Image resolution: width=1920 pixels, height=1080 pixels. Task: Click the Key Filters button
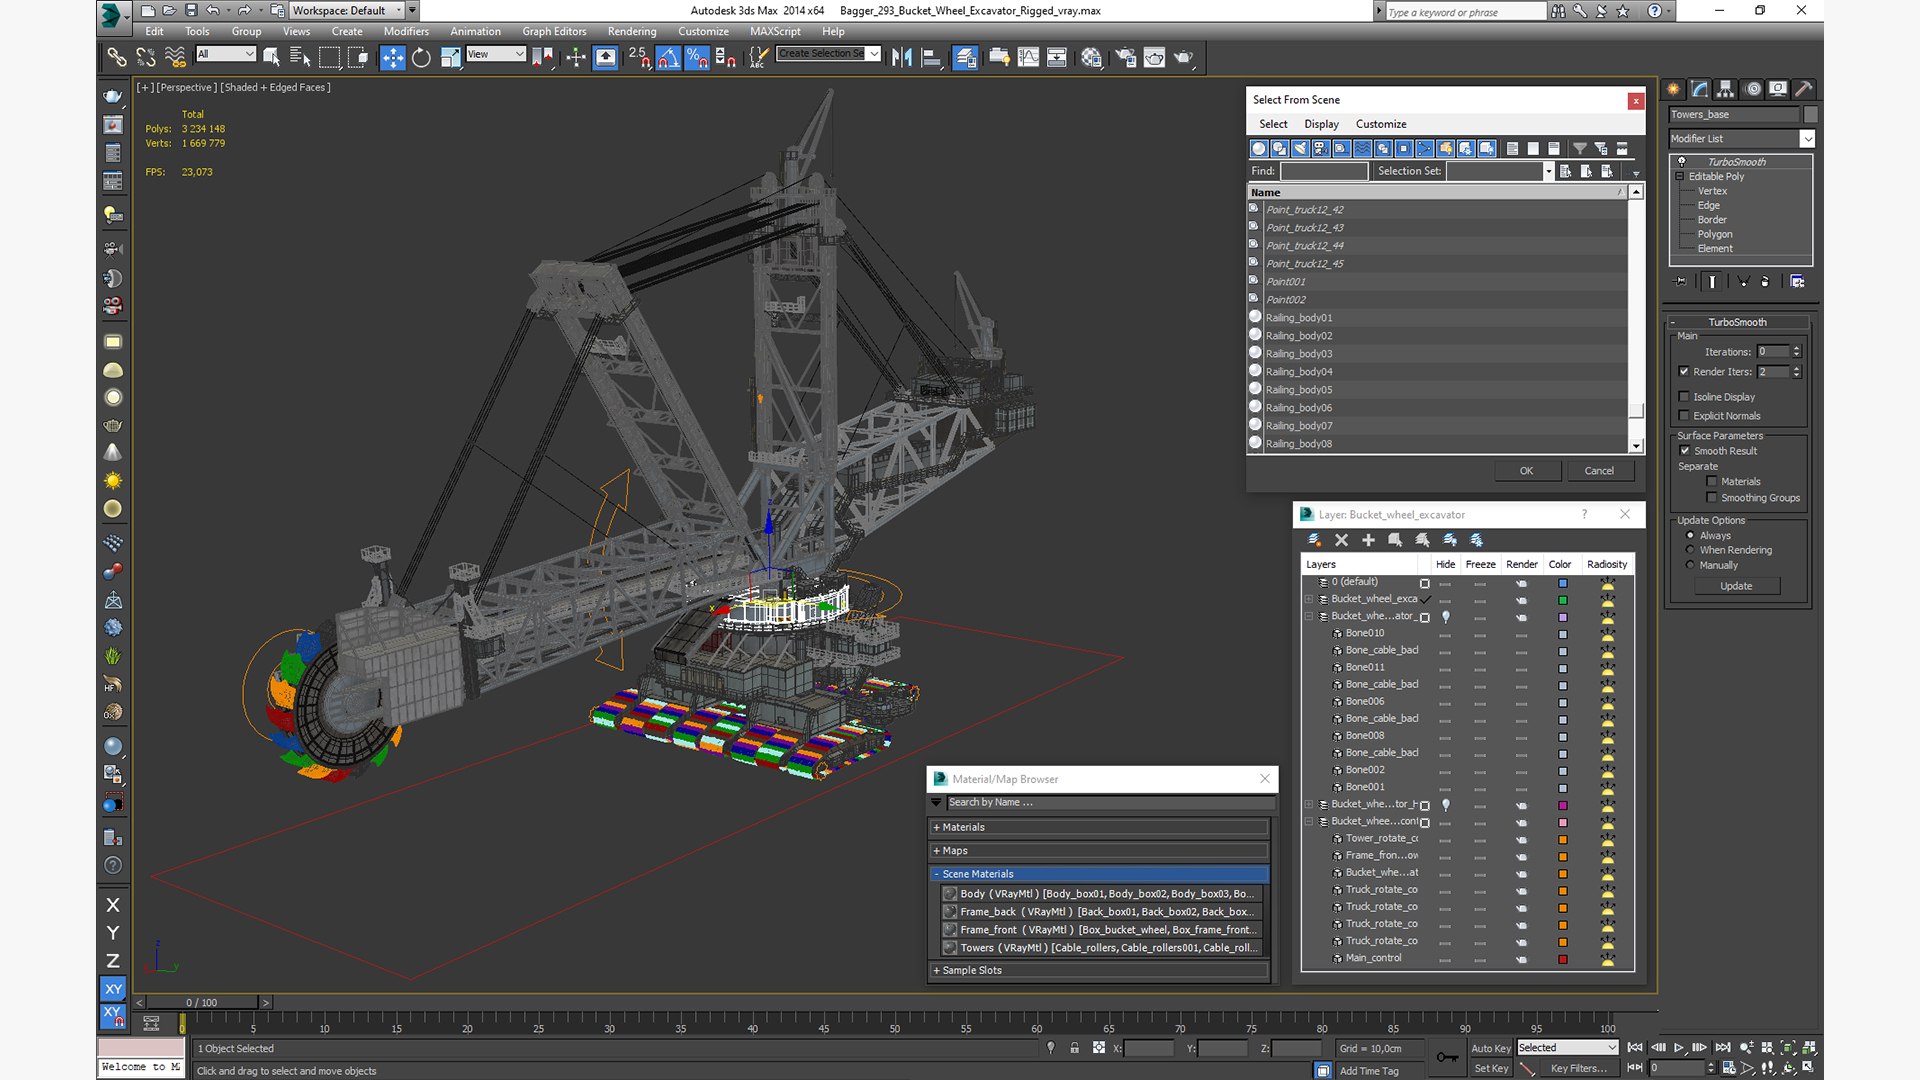1578,1068
